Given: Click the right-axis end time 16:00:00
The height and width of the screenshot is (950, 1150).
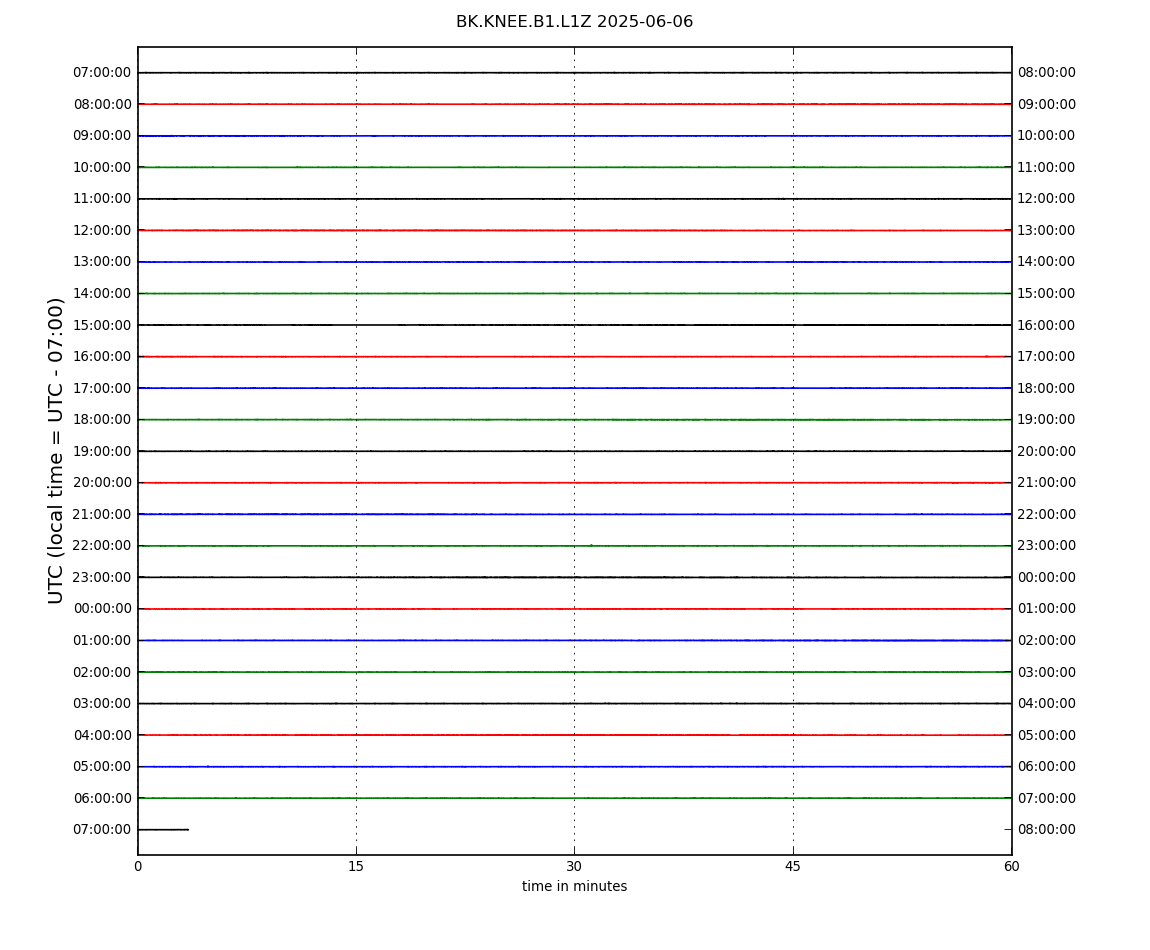Looking at the screenshot, I should (1047, 325).
